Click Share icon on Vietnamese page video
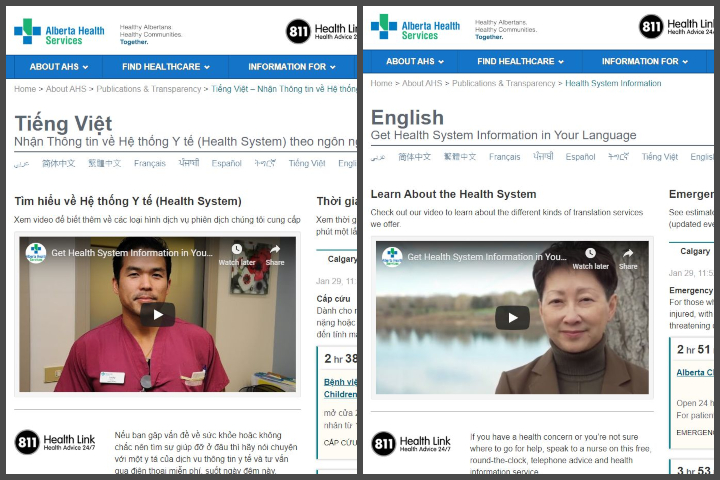720x480 pixels. 275,254
